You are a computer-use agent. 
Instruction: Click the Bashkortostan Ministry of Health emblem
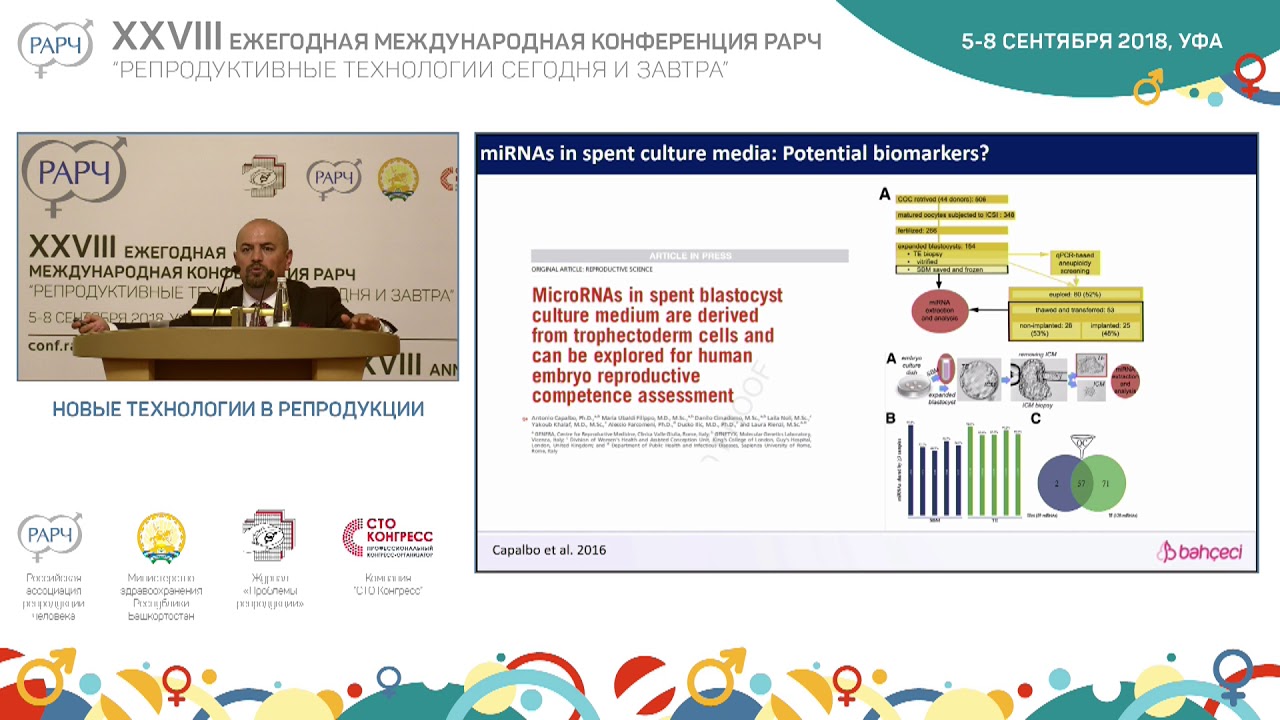tap(161, 538)
